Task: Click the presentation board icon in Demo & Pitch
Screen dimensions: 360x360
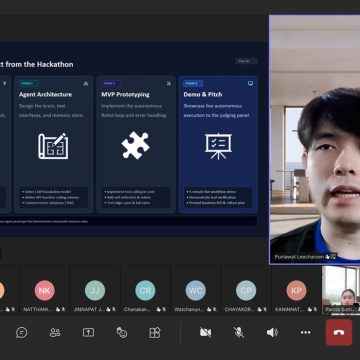Action: [x=218, y=146]
